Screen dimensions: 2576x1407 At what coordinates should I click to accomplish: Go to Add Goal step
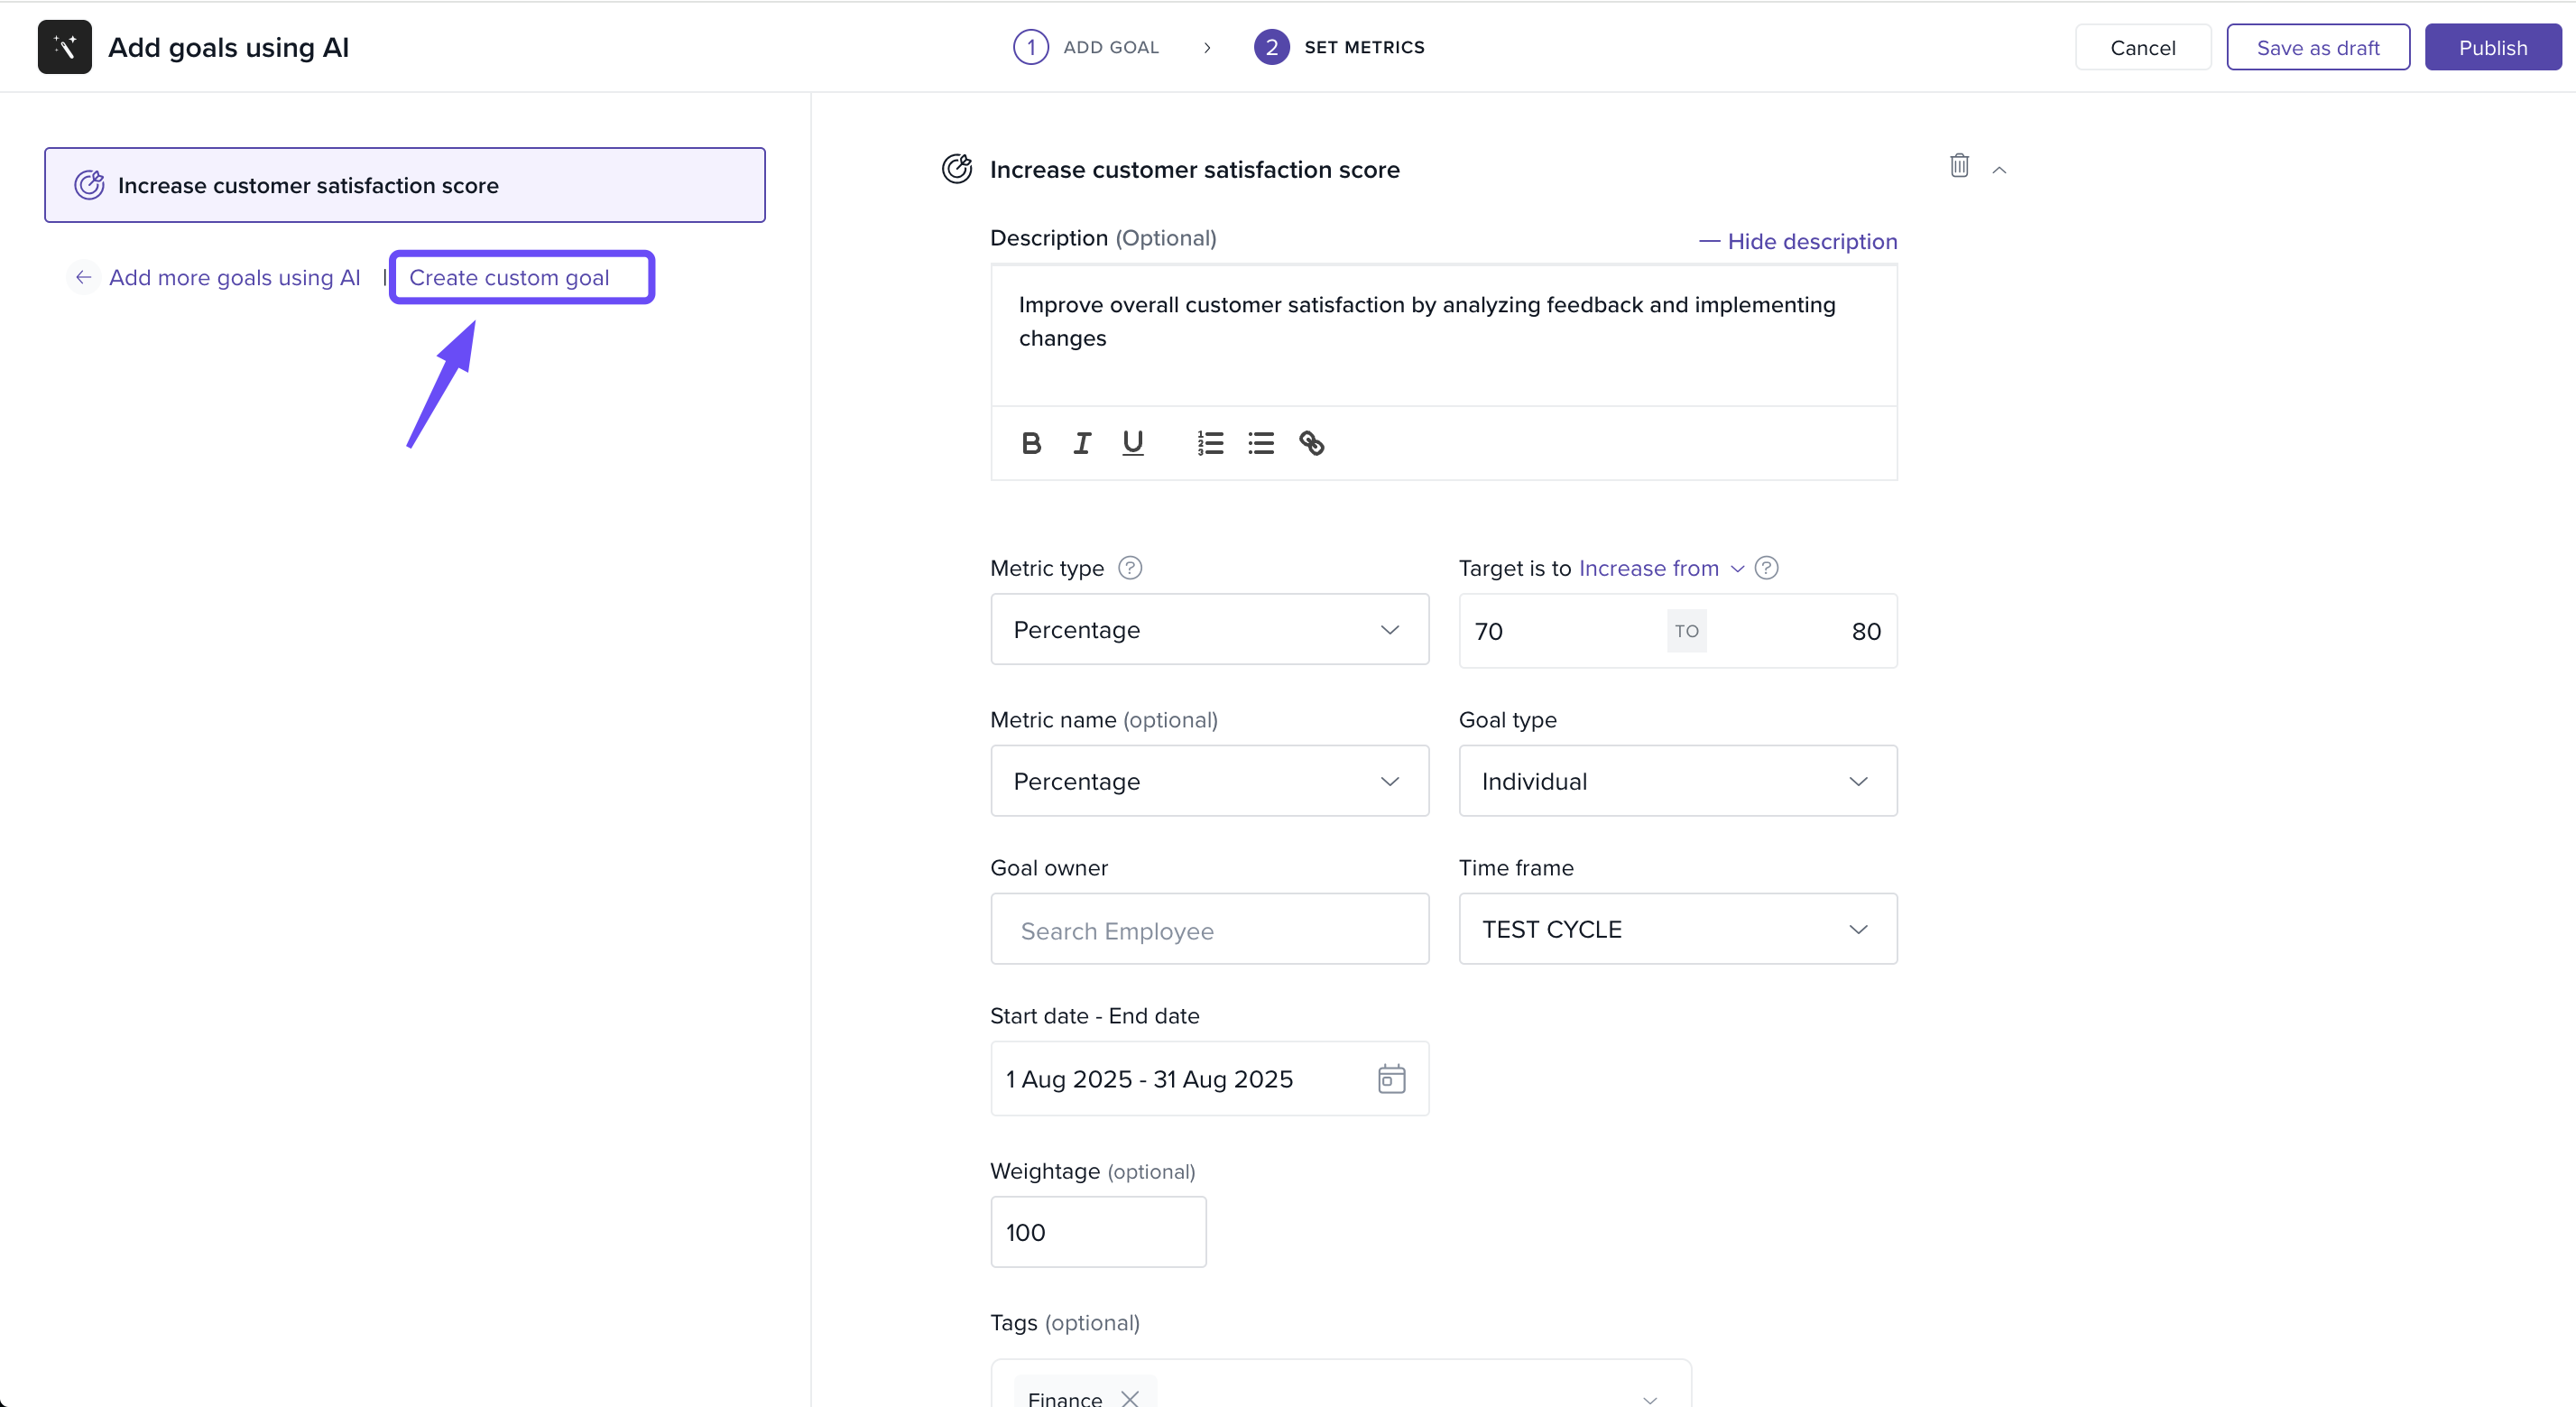[x=1086, y=47]
